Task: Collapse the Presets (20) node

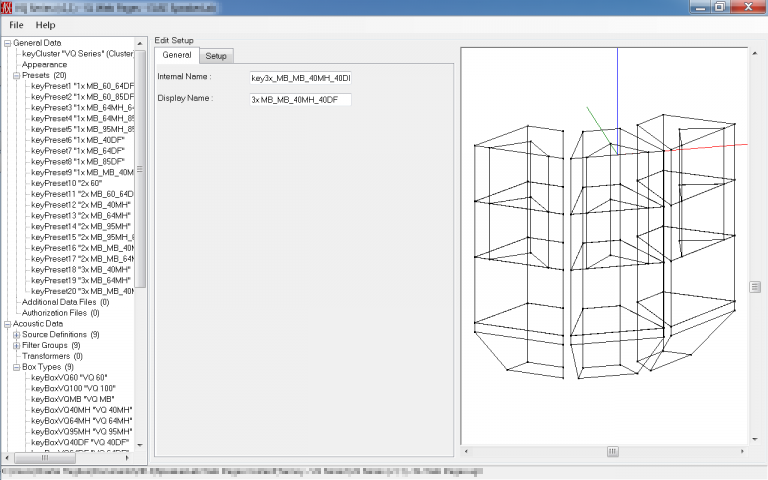Action: click(x=16, y=75)
